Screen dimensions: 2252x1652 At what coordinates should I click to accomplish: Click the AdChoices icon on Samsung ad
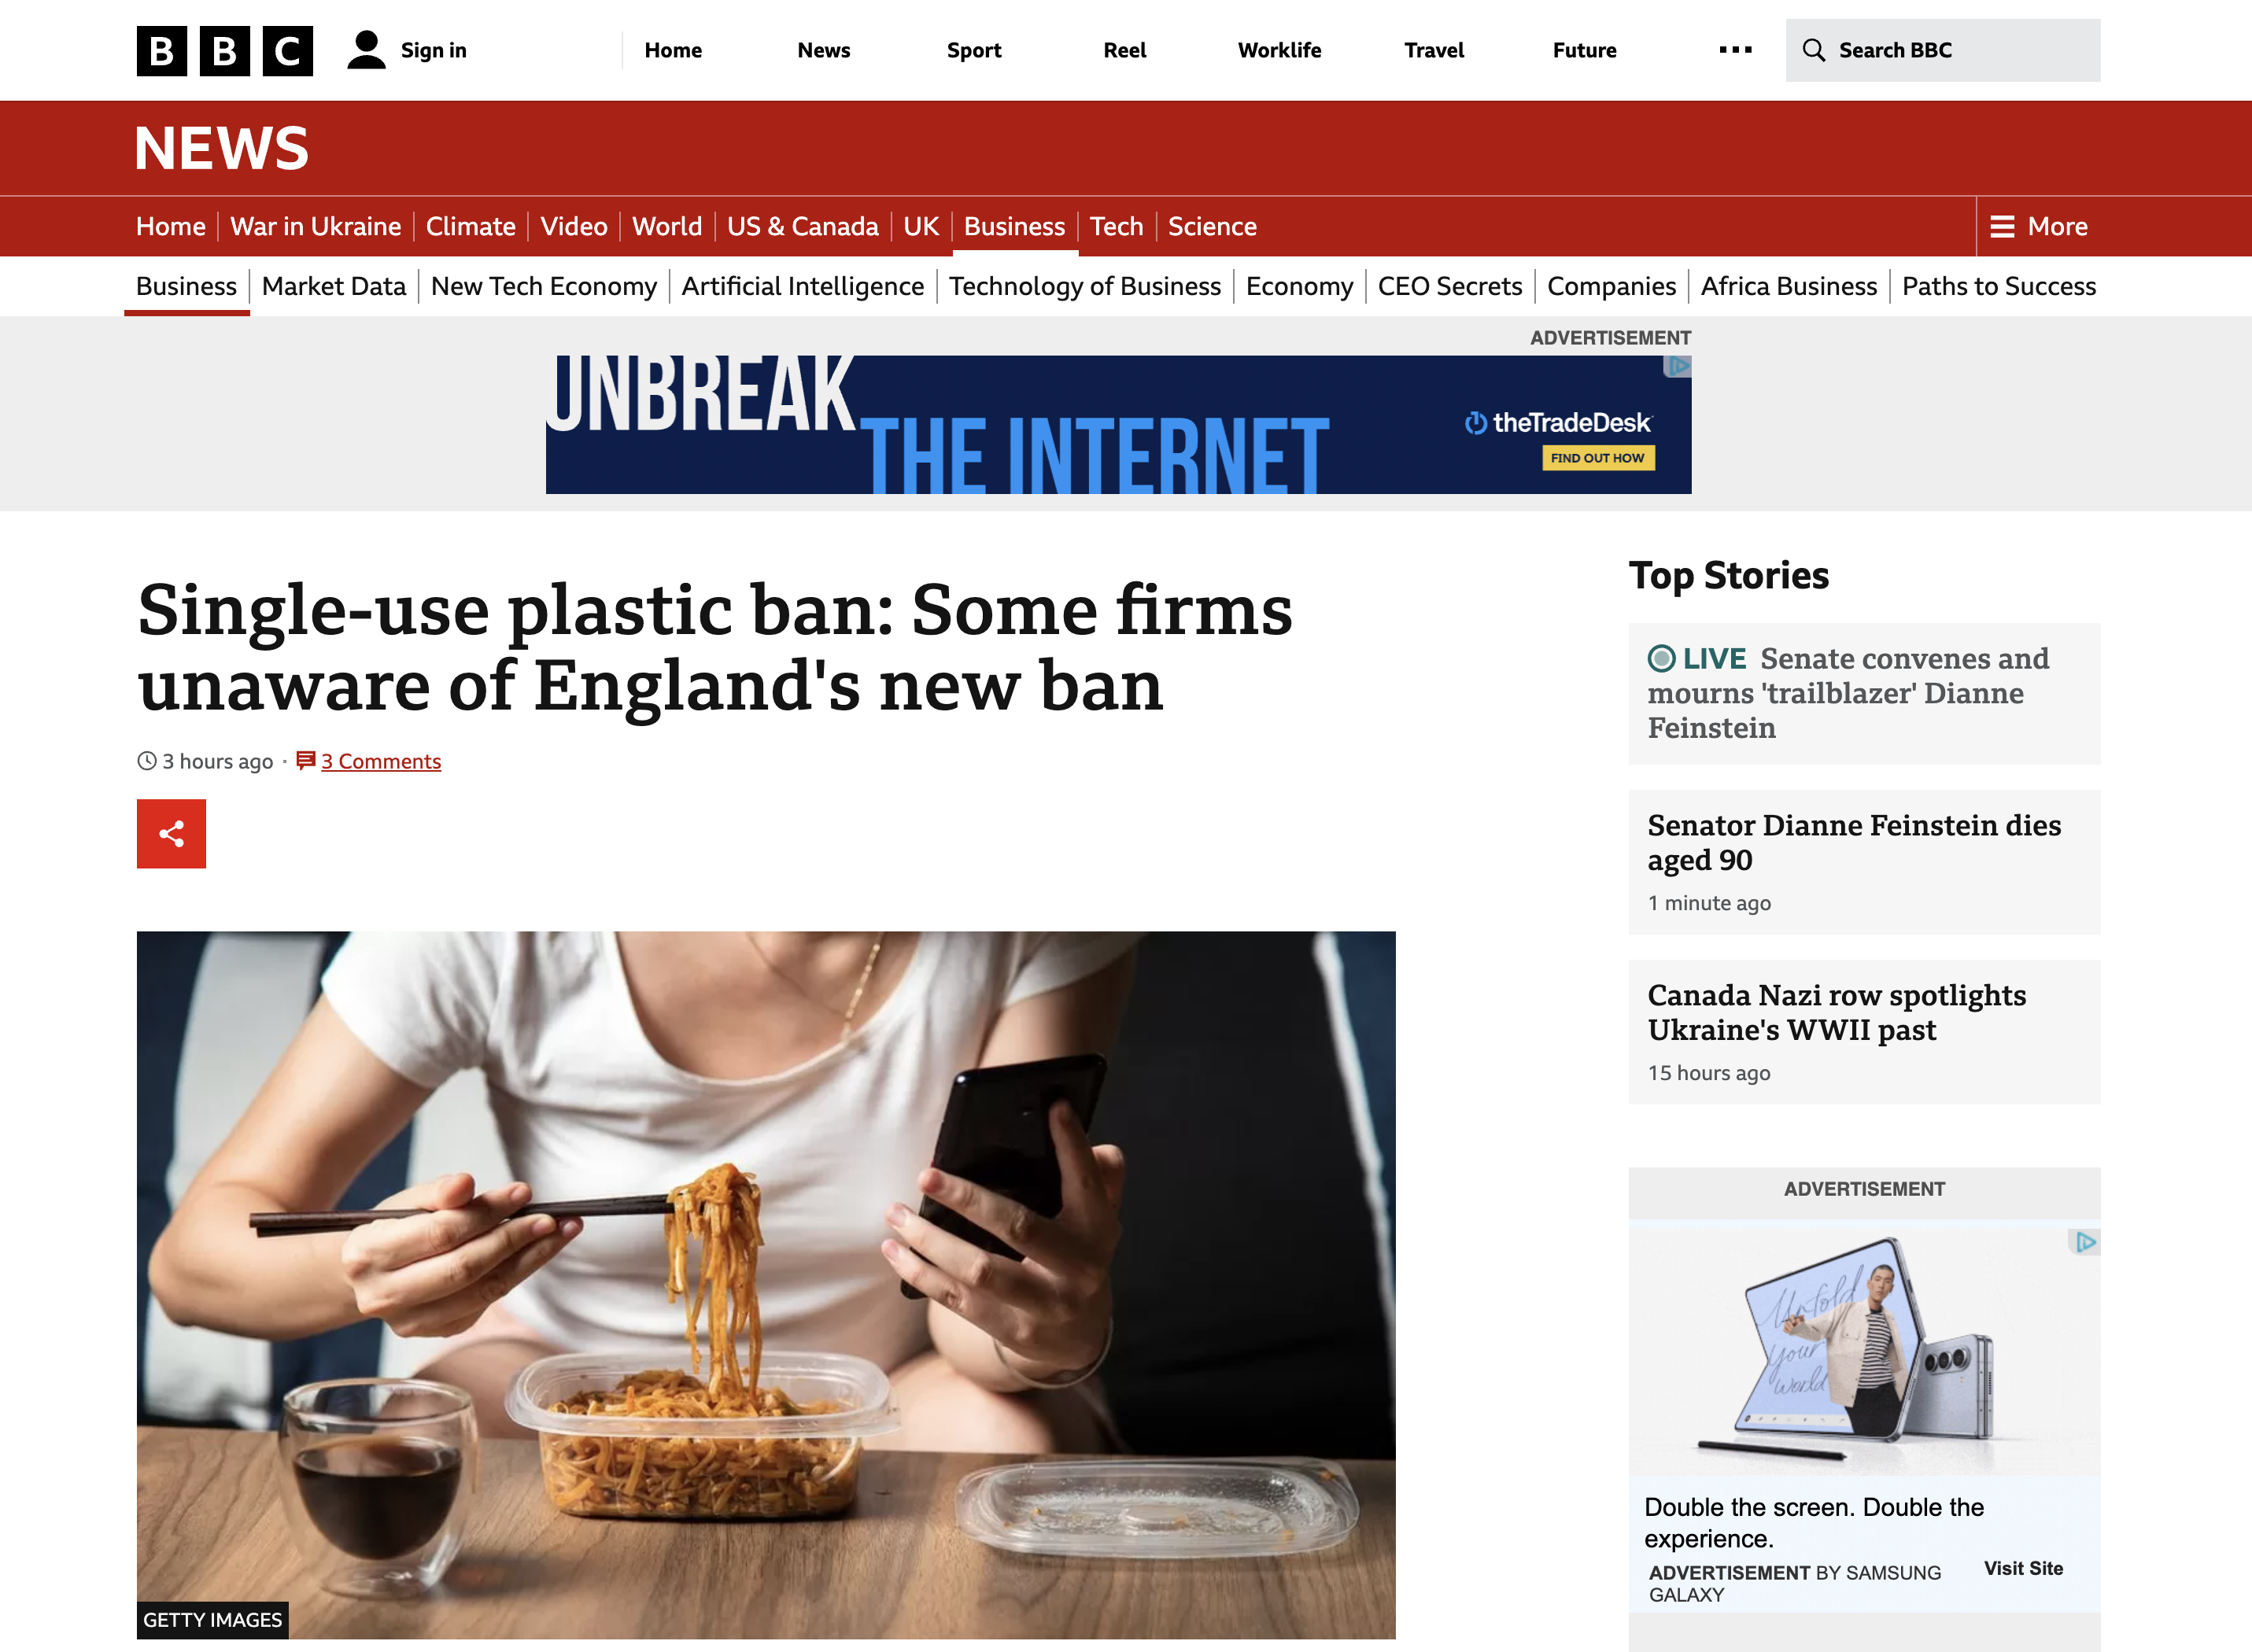(x=2084, y=1242)
